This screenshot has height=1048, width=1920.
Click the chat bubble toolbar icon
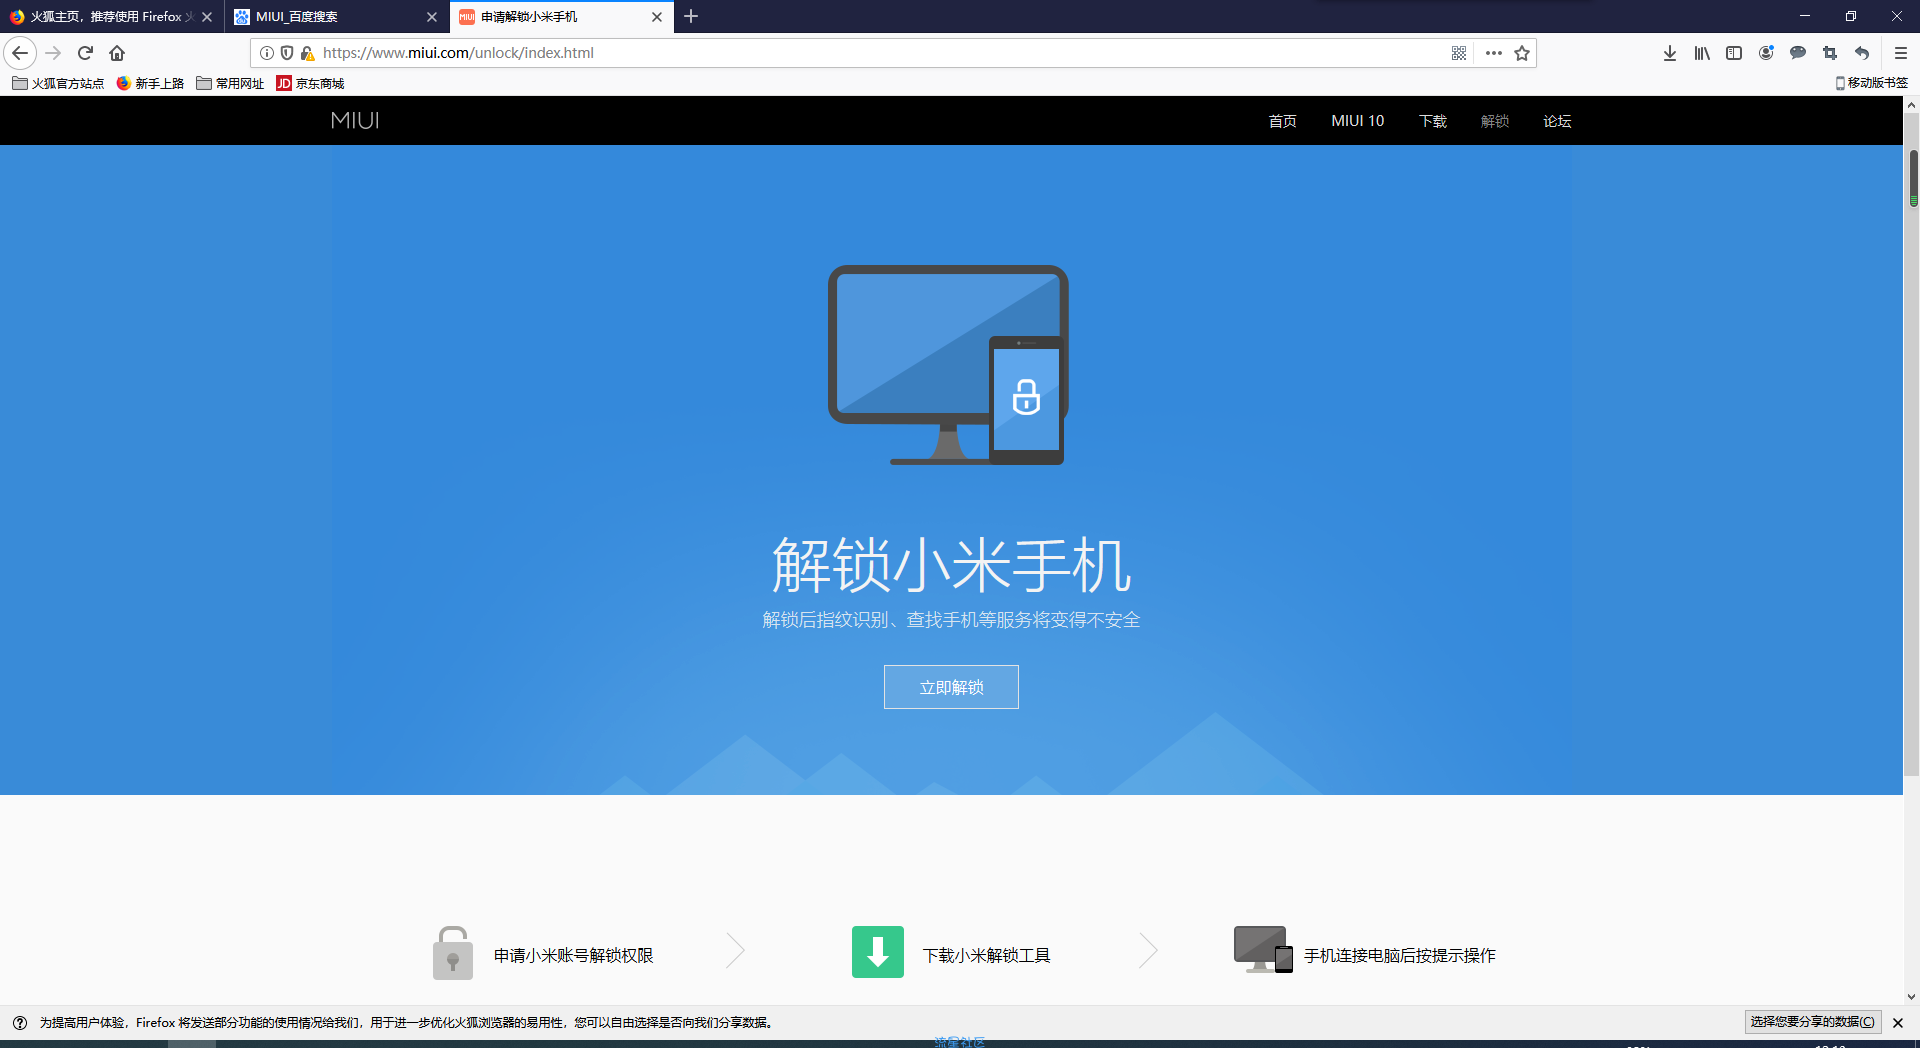pos(1798,53)
